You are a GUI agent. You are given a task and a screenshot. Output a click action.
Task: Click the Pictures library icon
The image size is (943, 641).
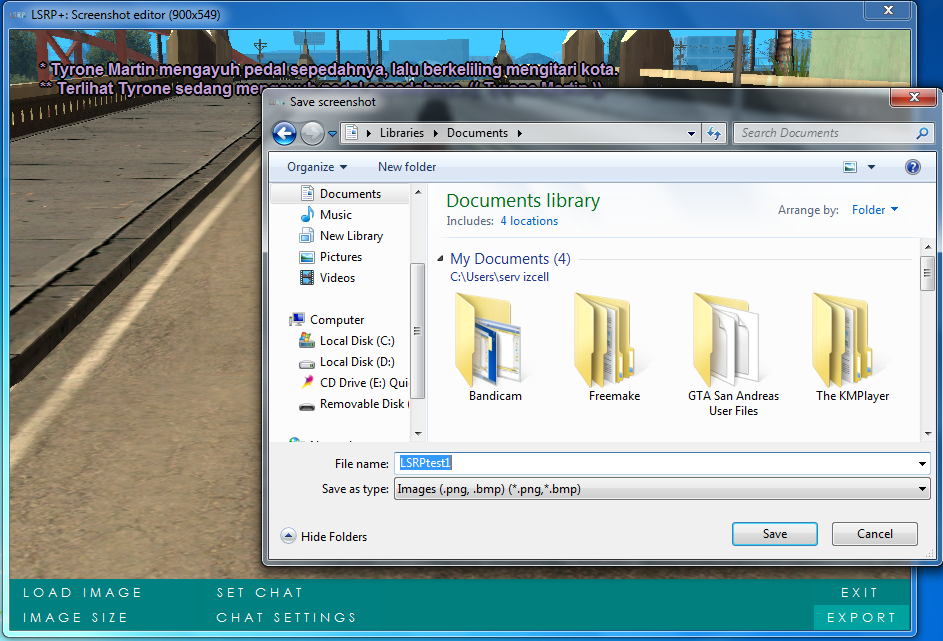(307, 257)
